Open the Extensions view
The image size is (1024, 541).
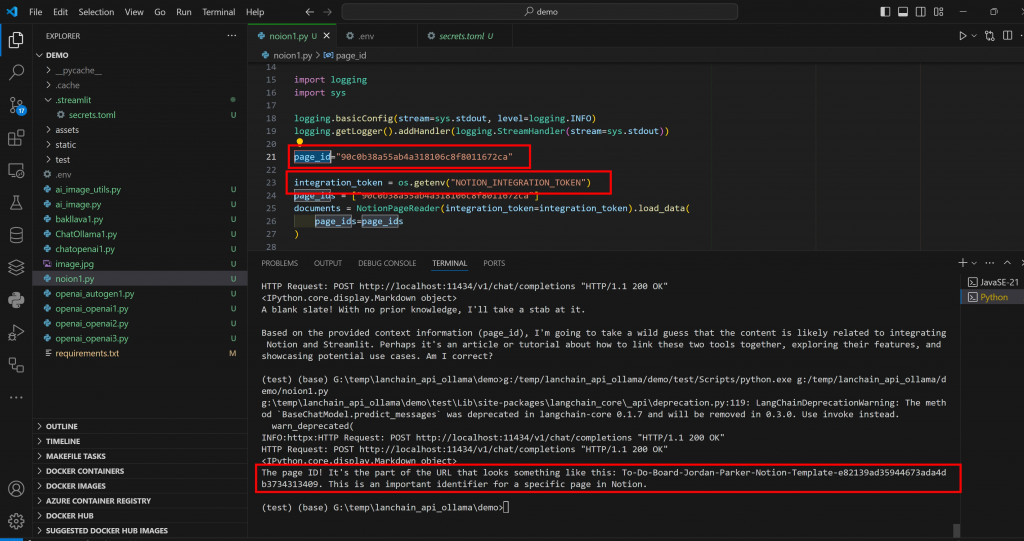tap(16, 138)
